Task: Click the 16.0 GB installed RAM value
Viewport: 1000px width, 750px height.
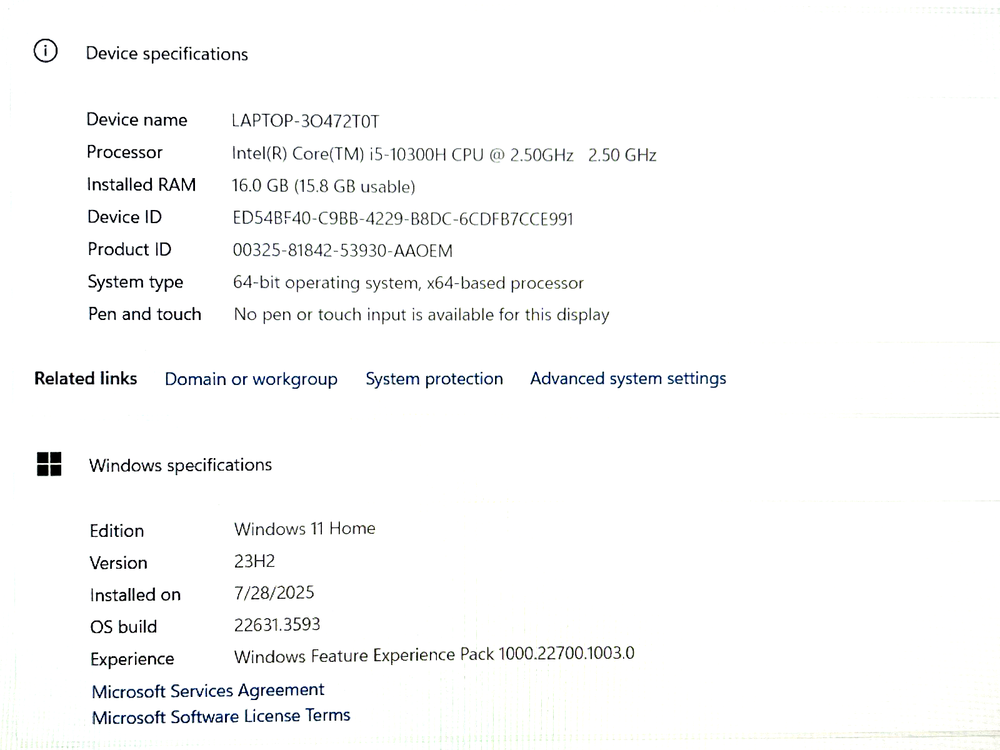Action: [323, 186]
